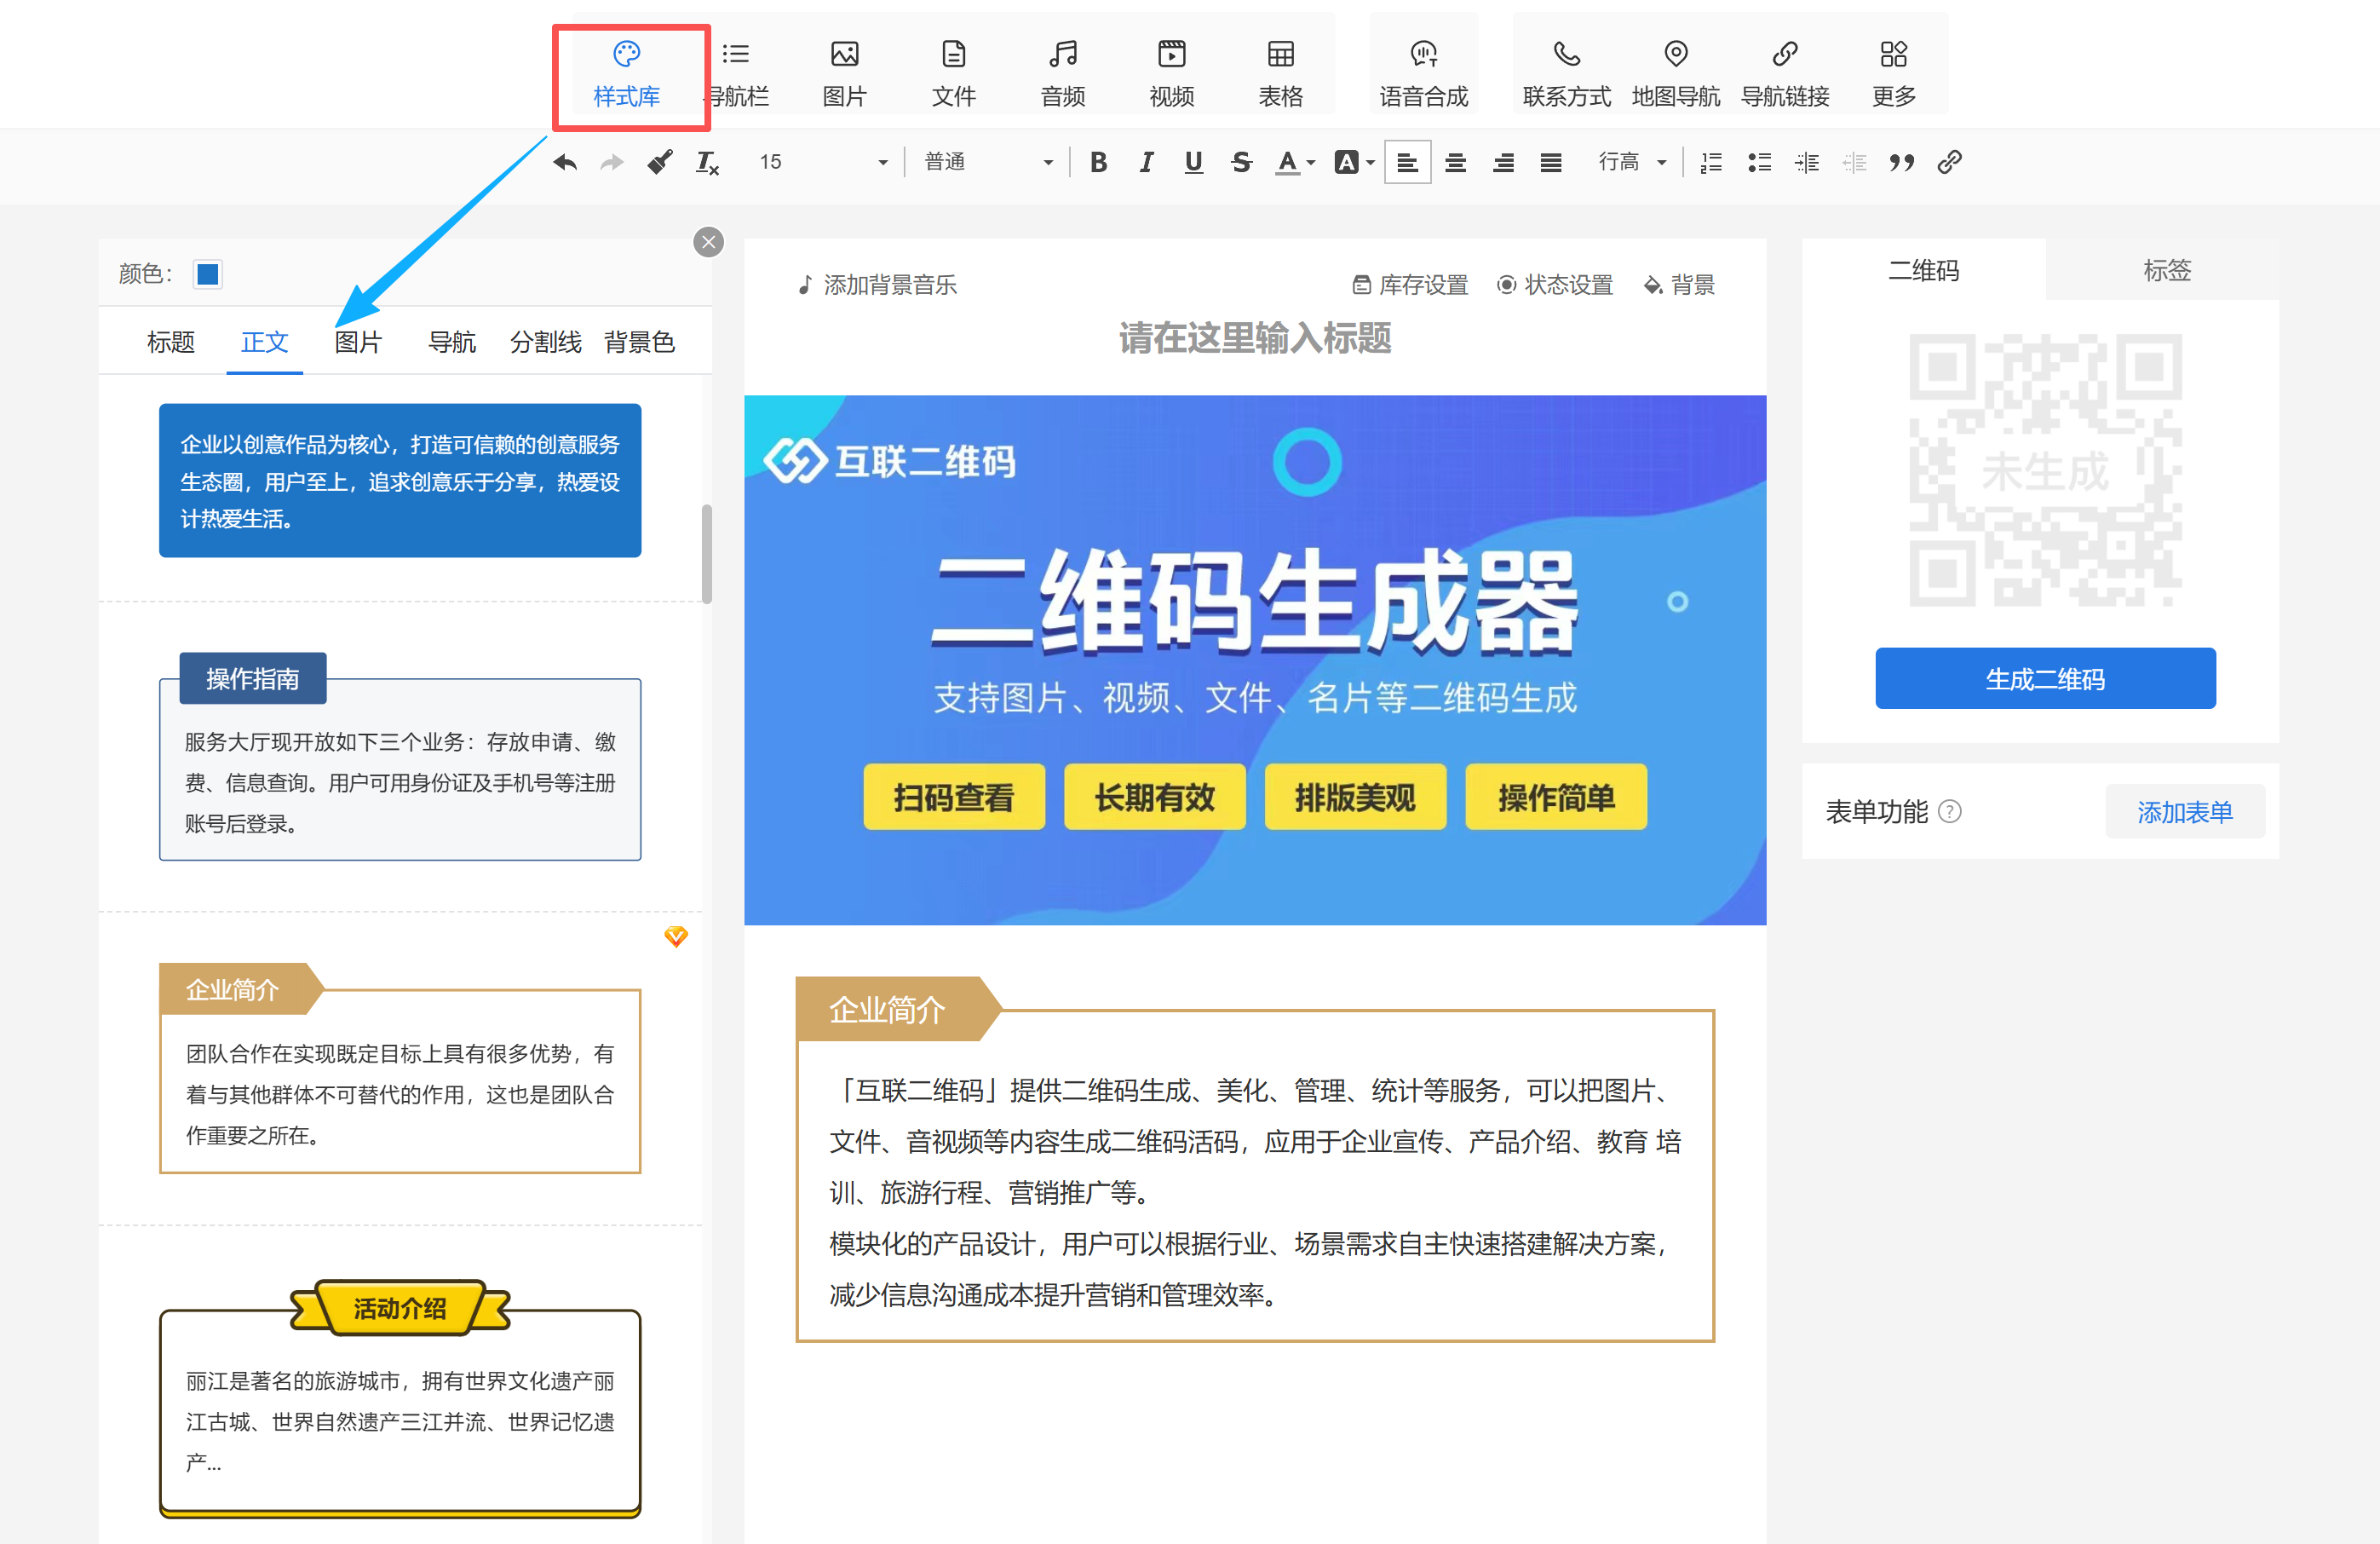
Task: Switch to the 分割线 style tab
Action: (545, 342)
